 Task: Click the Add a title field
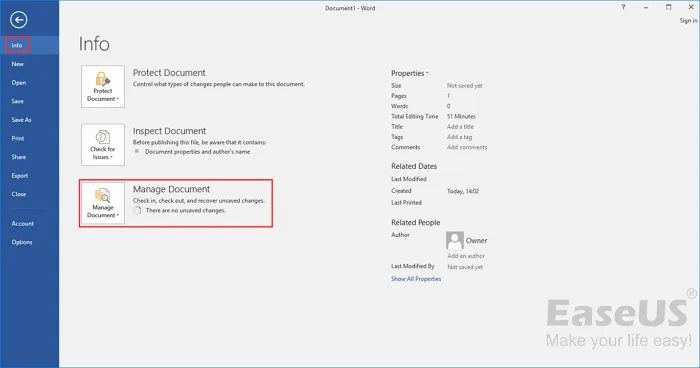coord(460,127)
